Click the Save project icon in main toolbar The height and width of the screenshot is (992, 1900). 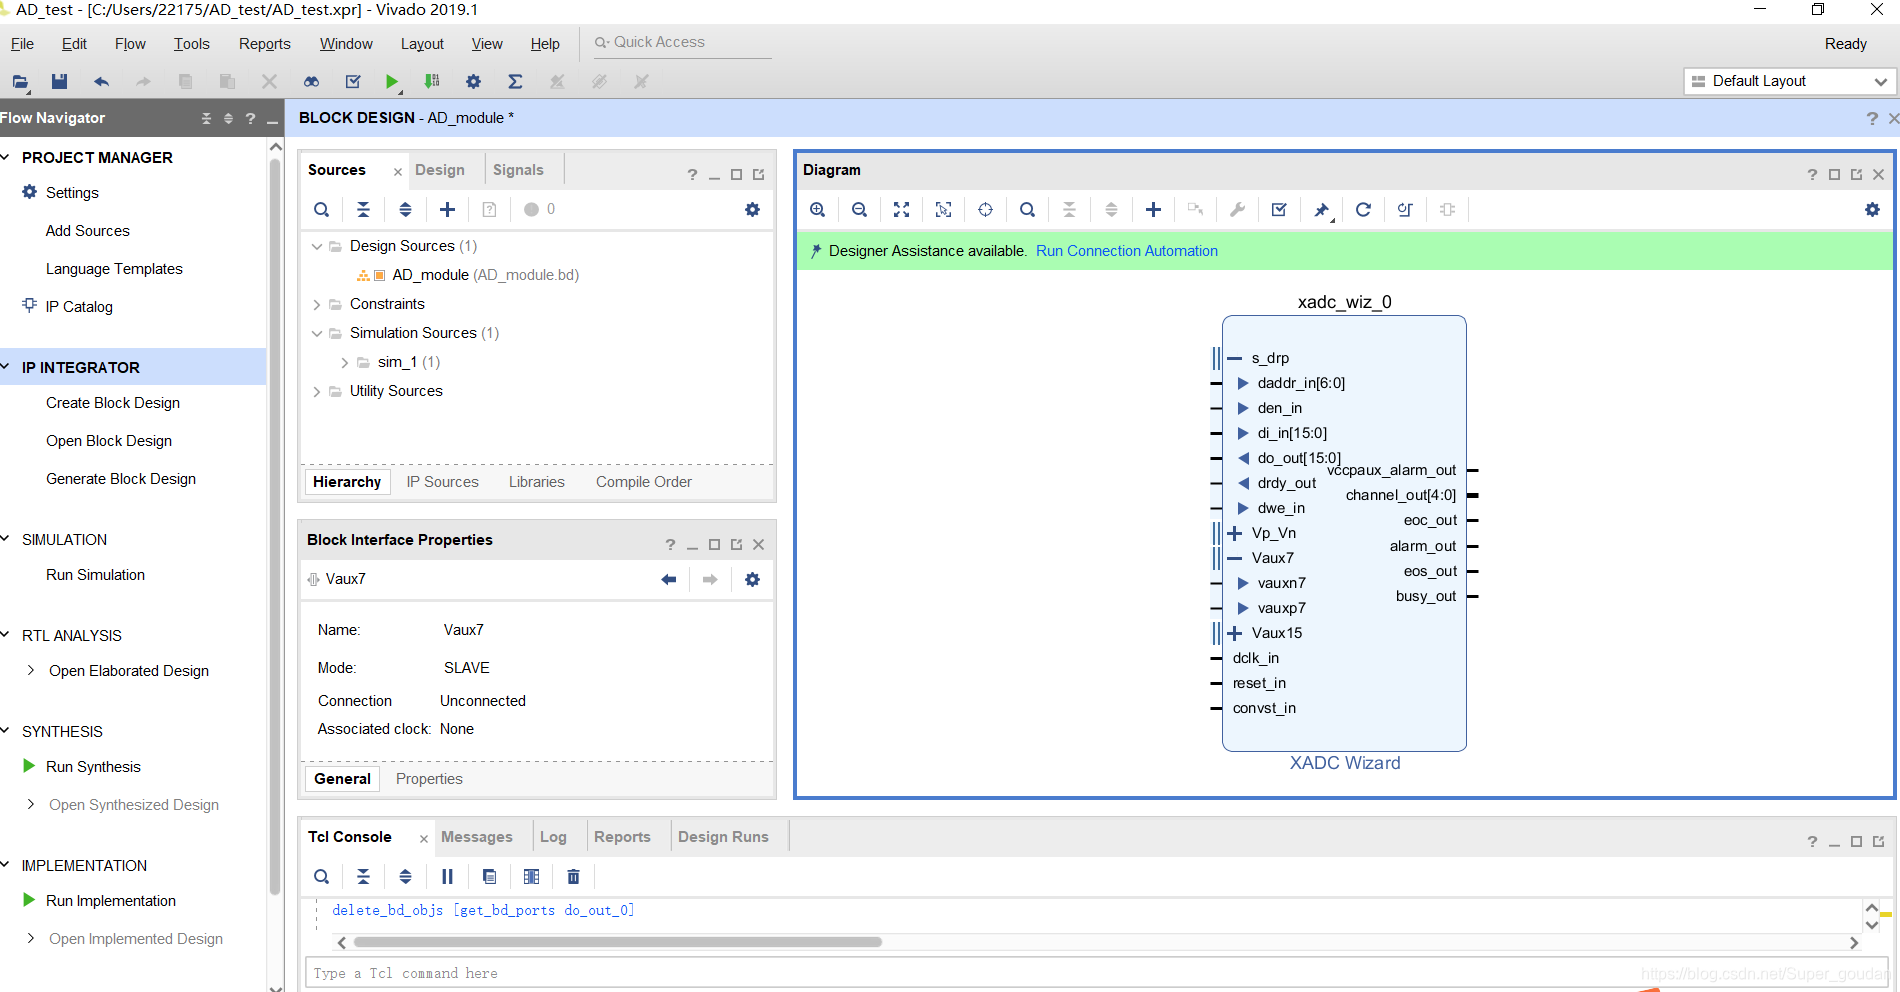[59, 81]
